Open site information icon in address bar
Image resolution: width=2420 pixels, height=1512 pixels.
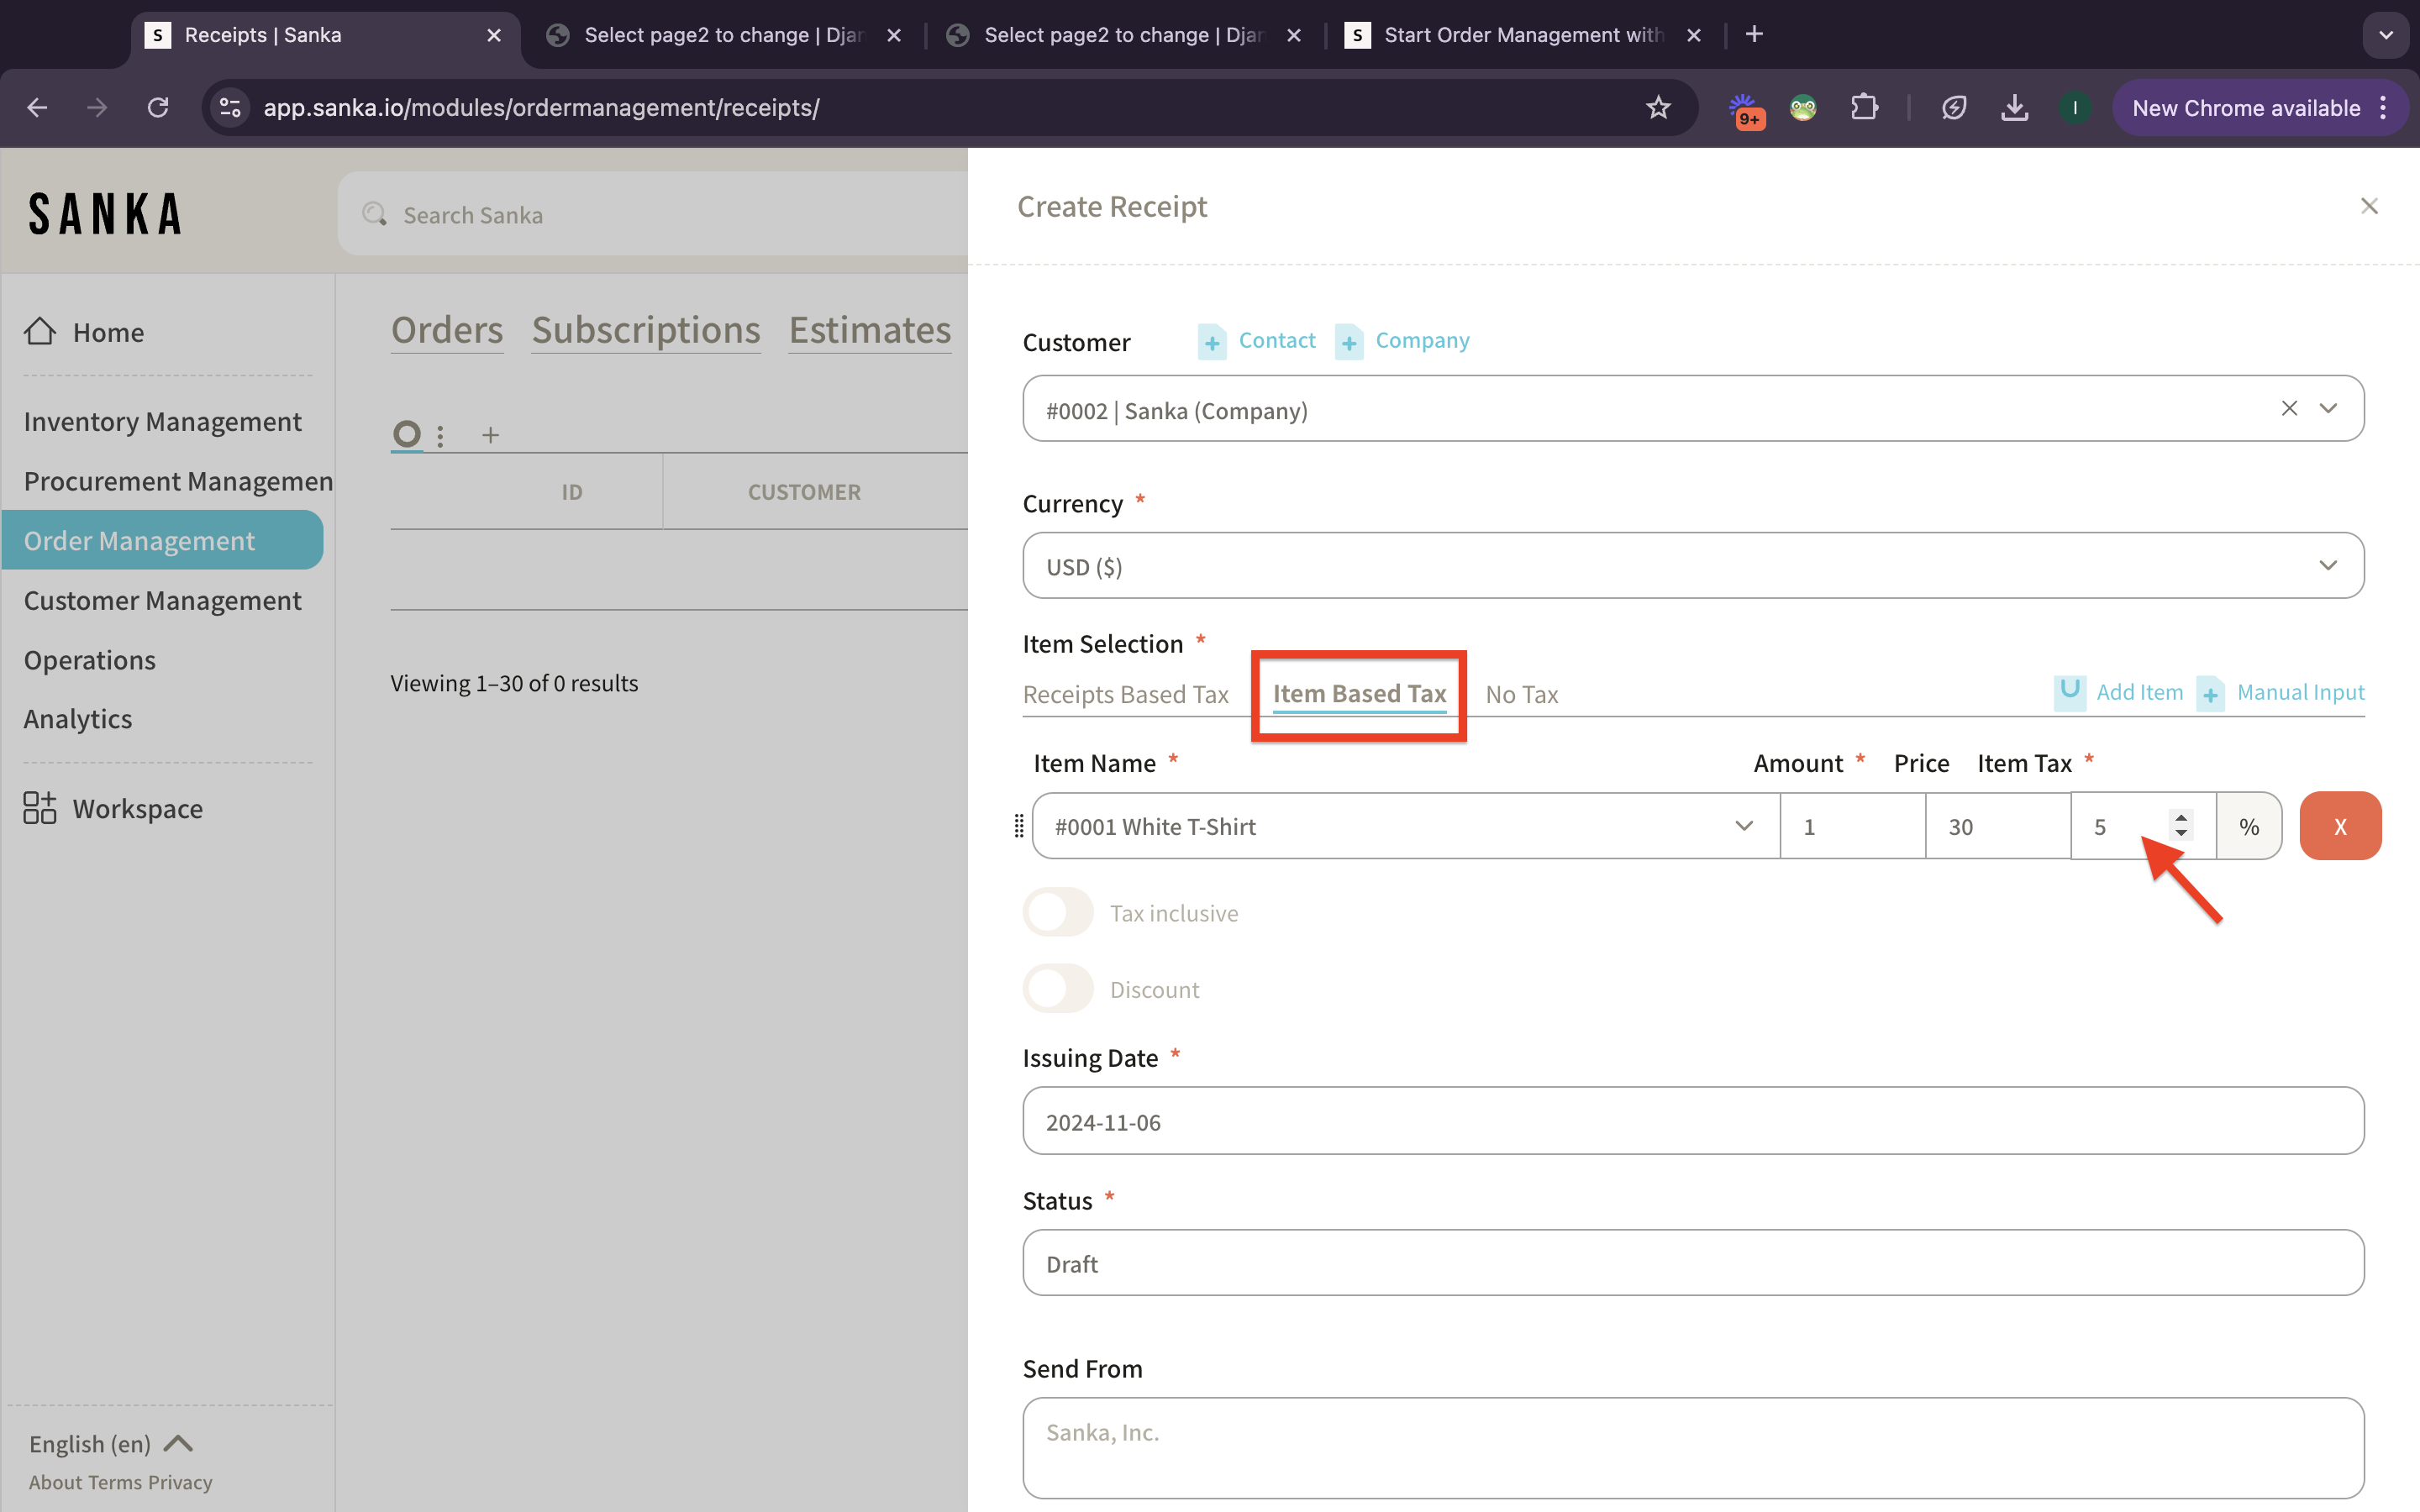tap(230, 107)
